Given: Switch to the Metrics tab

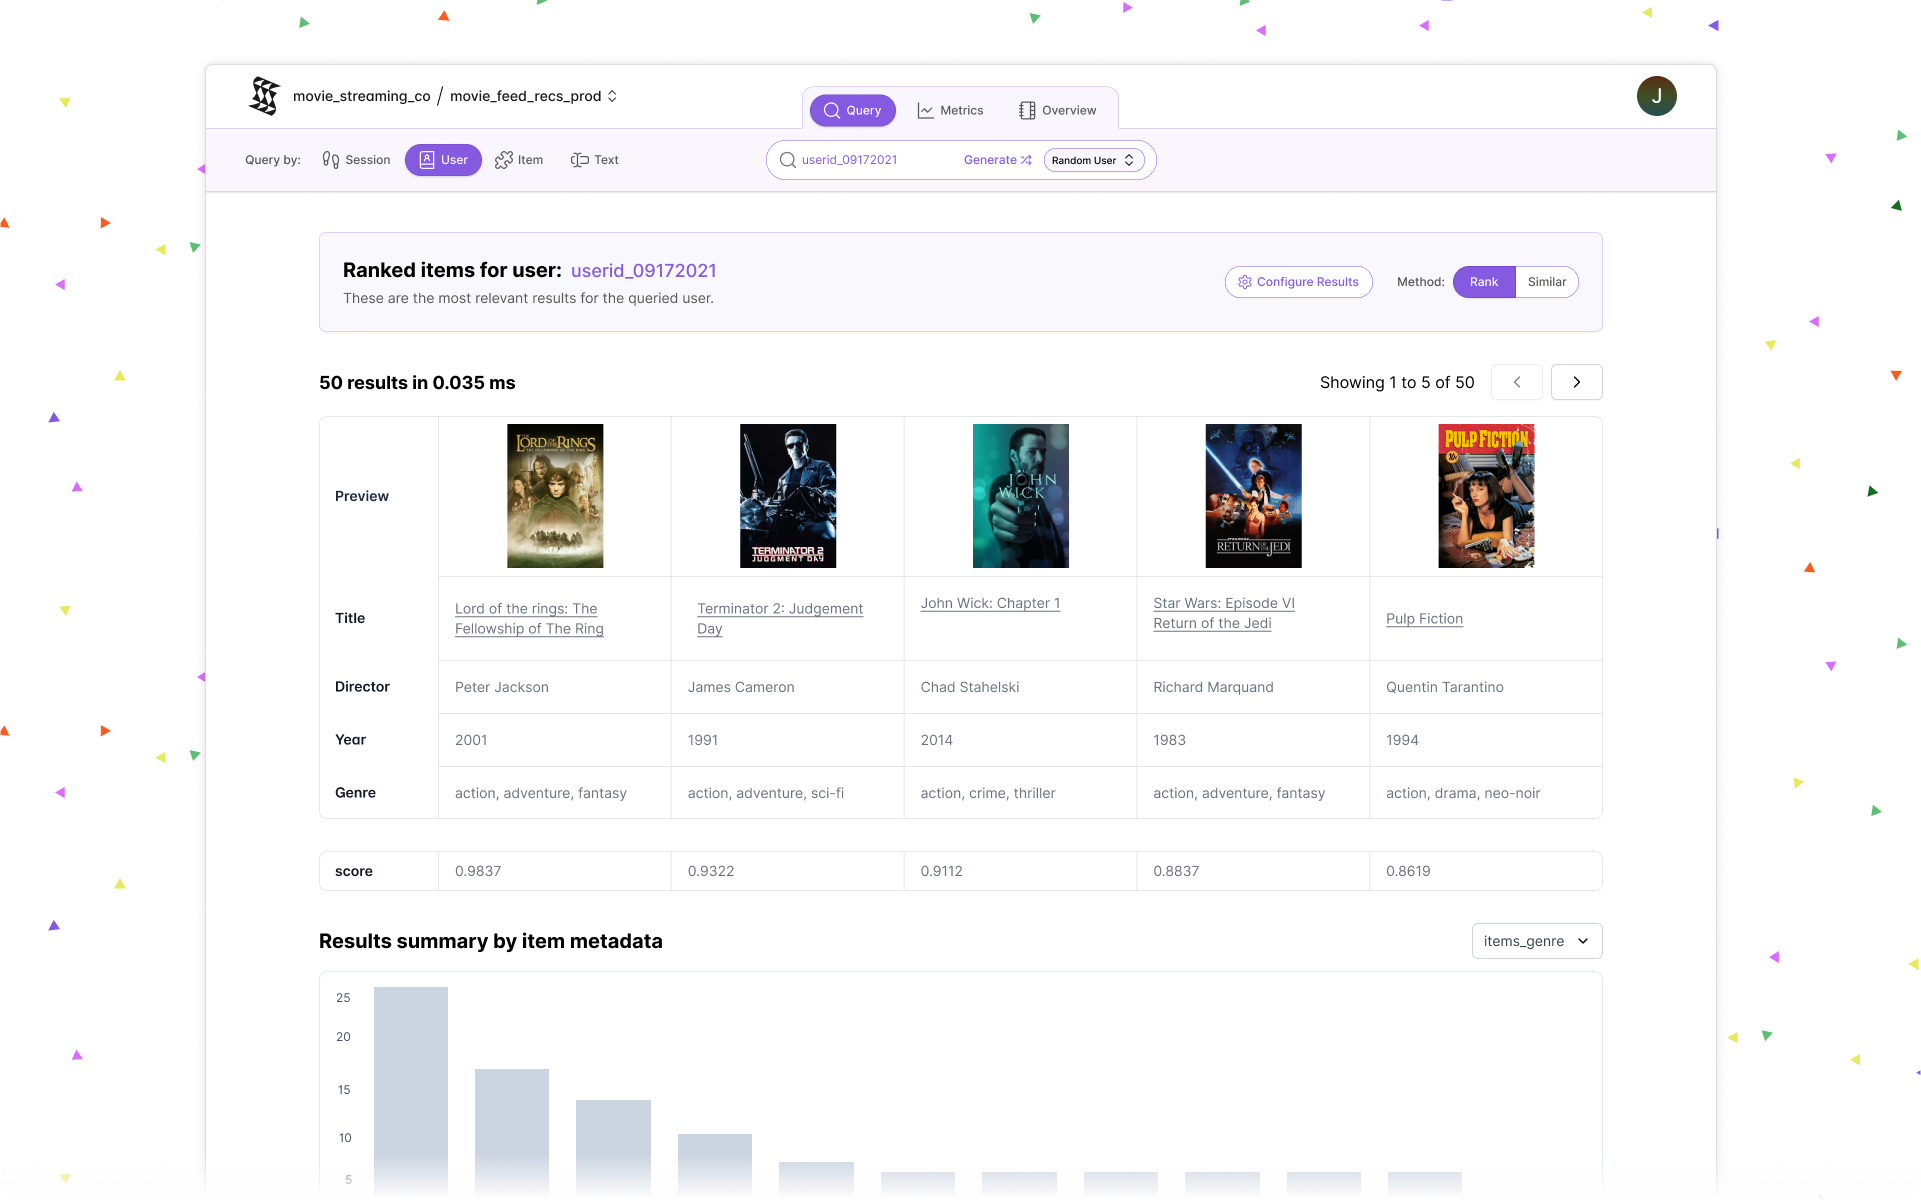Looking at the screenshot, I should coord(950,110).
